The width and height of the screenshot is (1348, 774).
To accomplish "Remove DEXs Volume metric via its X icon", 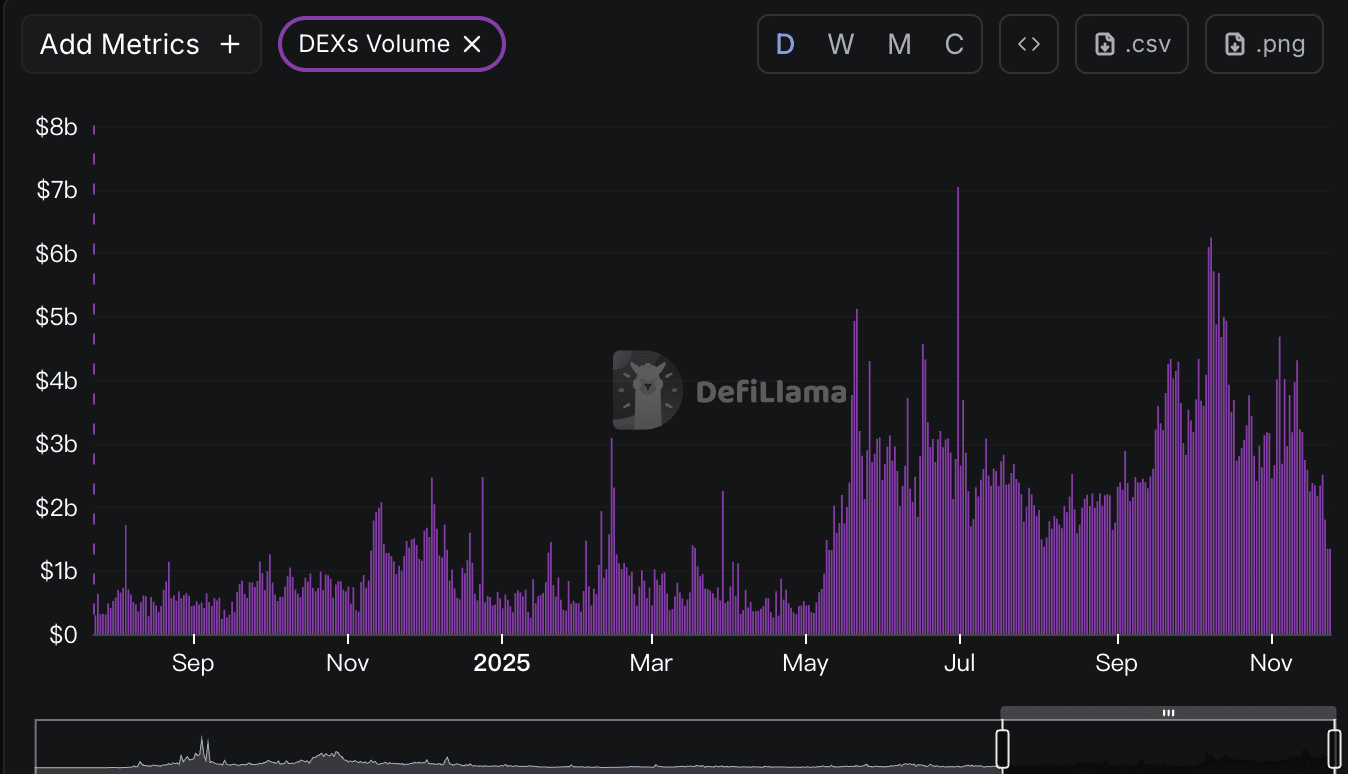I will (472, 44).
